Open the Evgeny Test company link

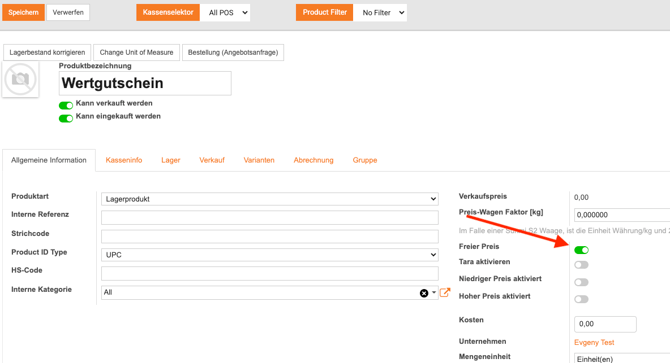click(x=594, y=343)
